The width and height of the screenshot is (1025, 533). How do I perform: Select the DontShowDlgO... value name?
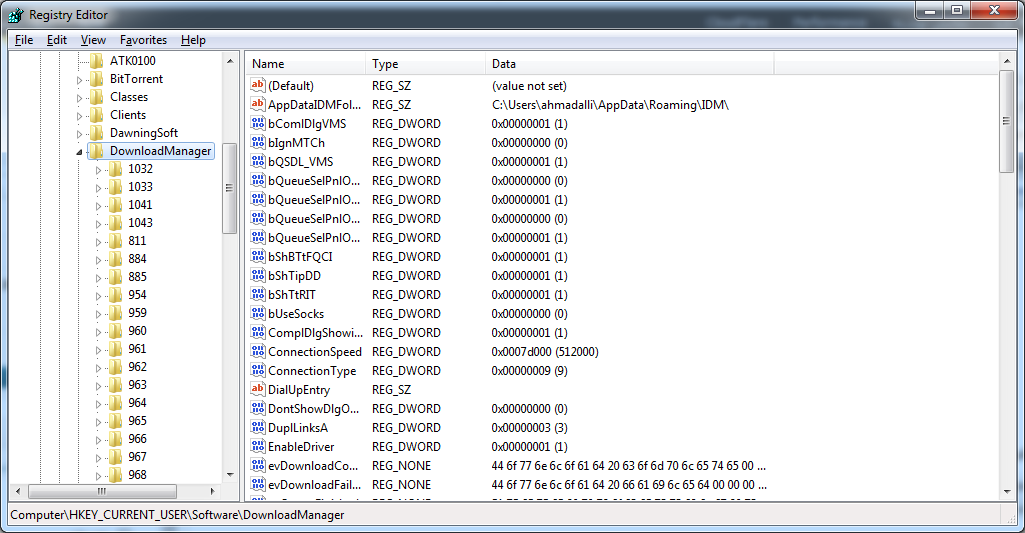(314, 409)
